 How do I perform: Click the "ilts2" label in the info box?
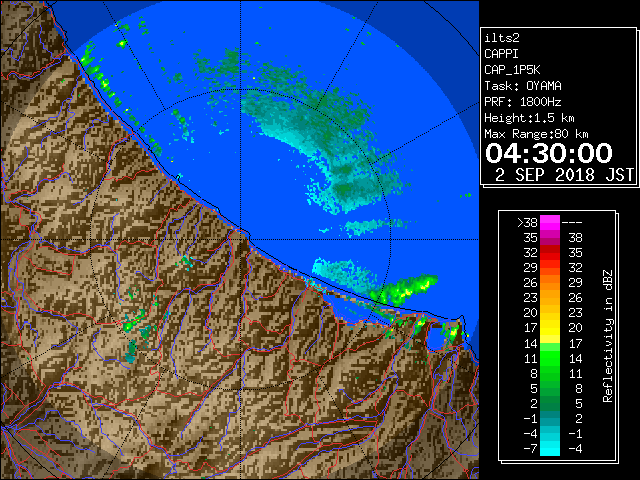point(502,38)
